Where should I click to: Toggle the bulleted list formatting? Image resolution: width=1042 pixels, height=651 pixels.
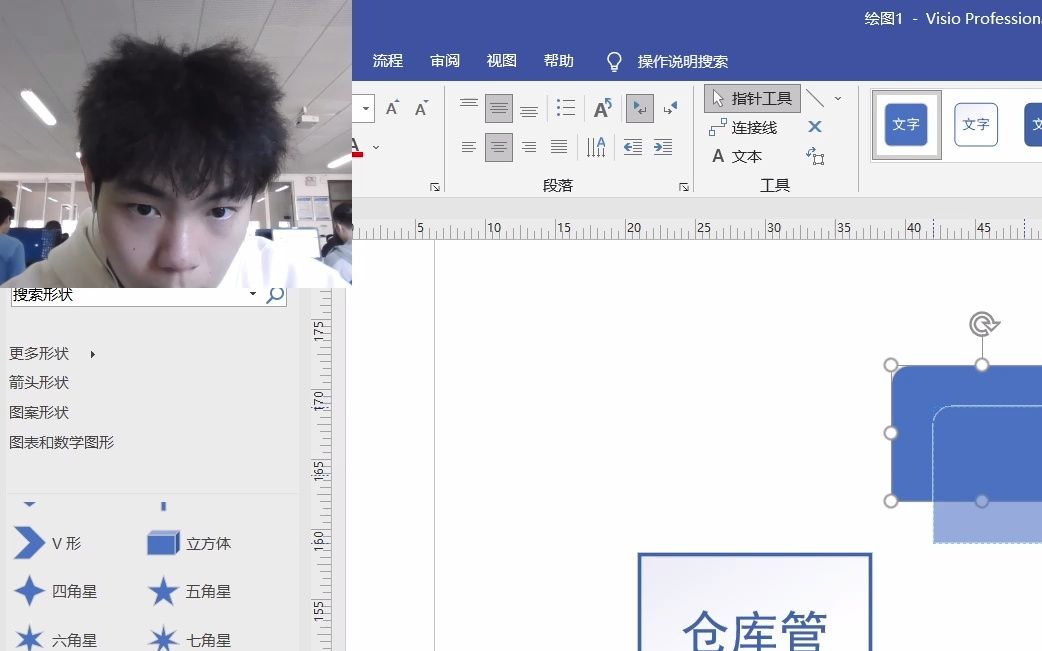point(566,107)
